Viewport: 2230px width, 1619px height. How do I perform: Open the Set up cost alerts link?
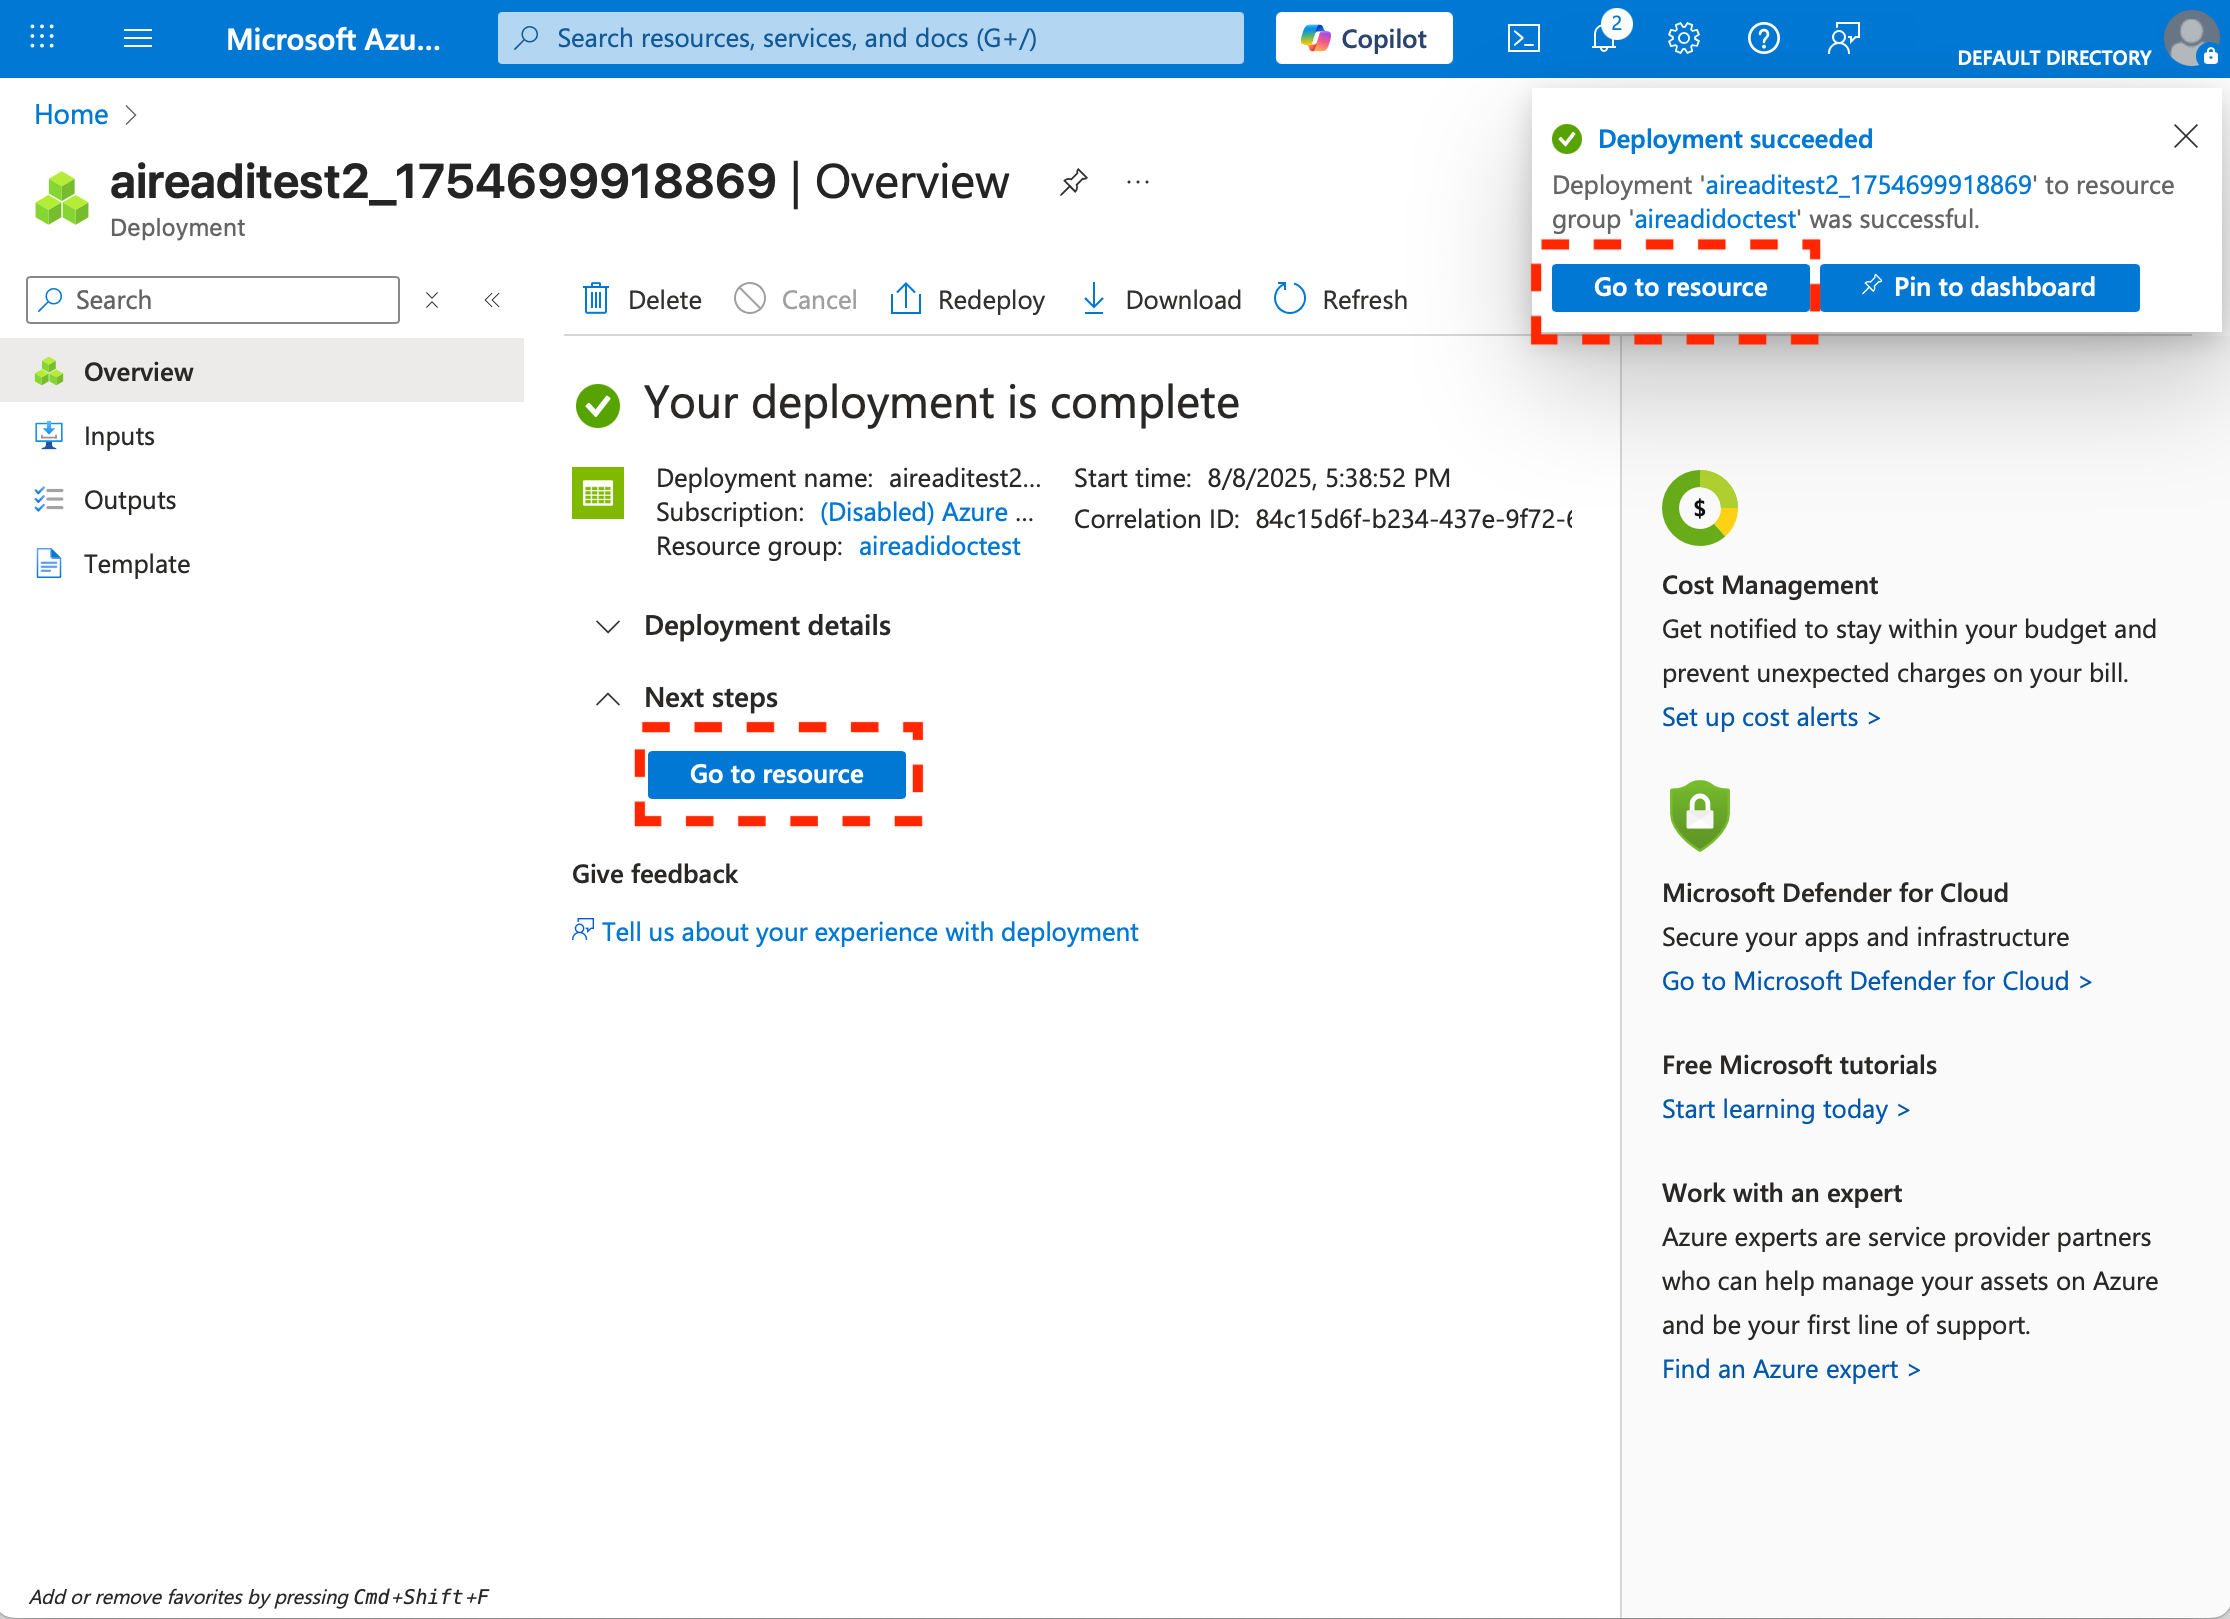click(x=1770, y=717)
